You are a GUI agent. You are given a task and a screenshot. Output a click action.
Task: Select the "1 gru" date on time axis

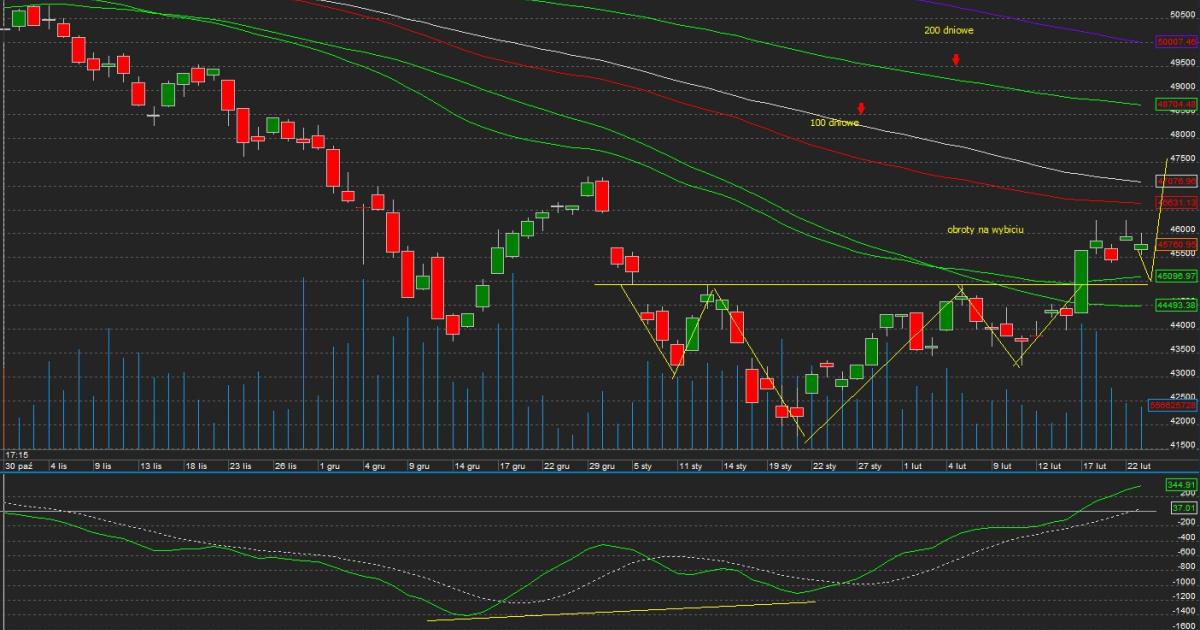[x=329, y=466]
